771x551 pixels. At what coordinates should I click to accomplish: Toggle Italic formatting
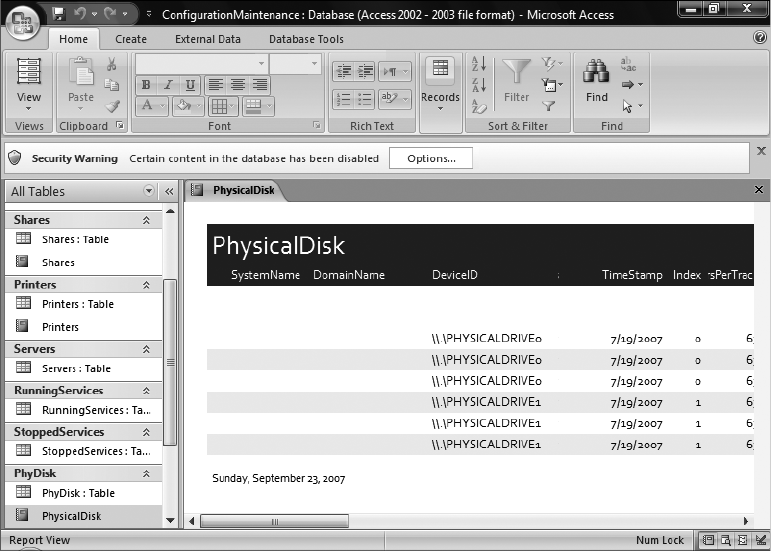[168, 85]
